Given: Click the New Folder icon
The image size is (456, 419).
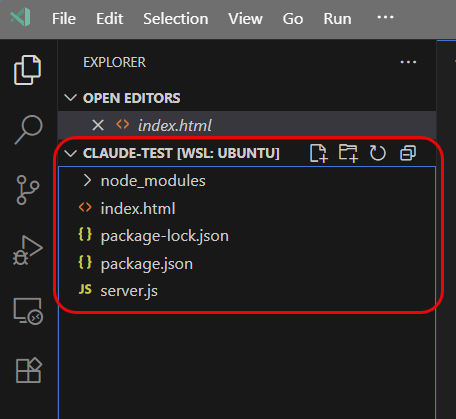Looking at the screenshot, I should (348, 153).
